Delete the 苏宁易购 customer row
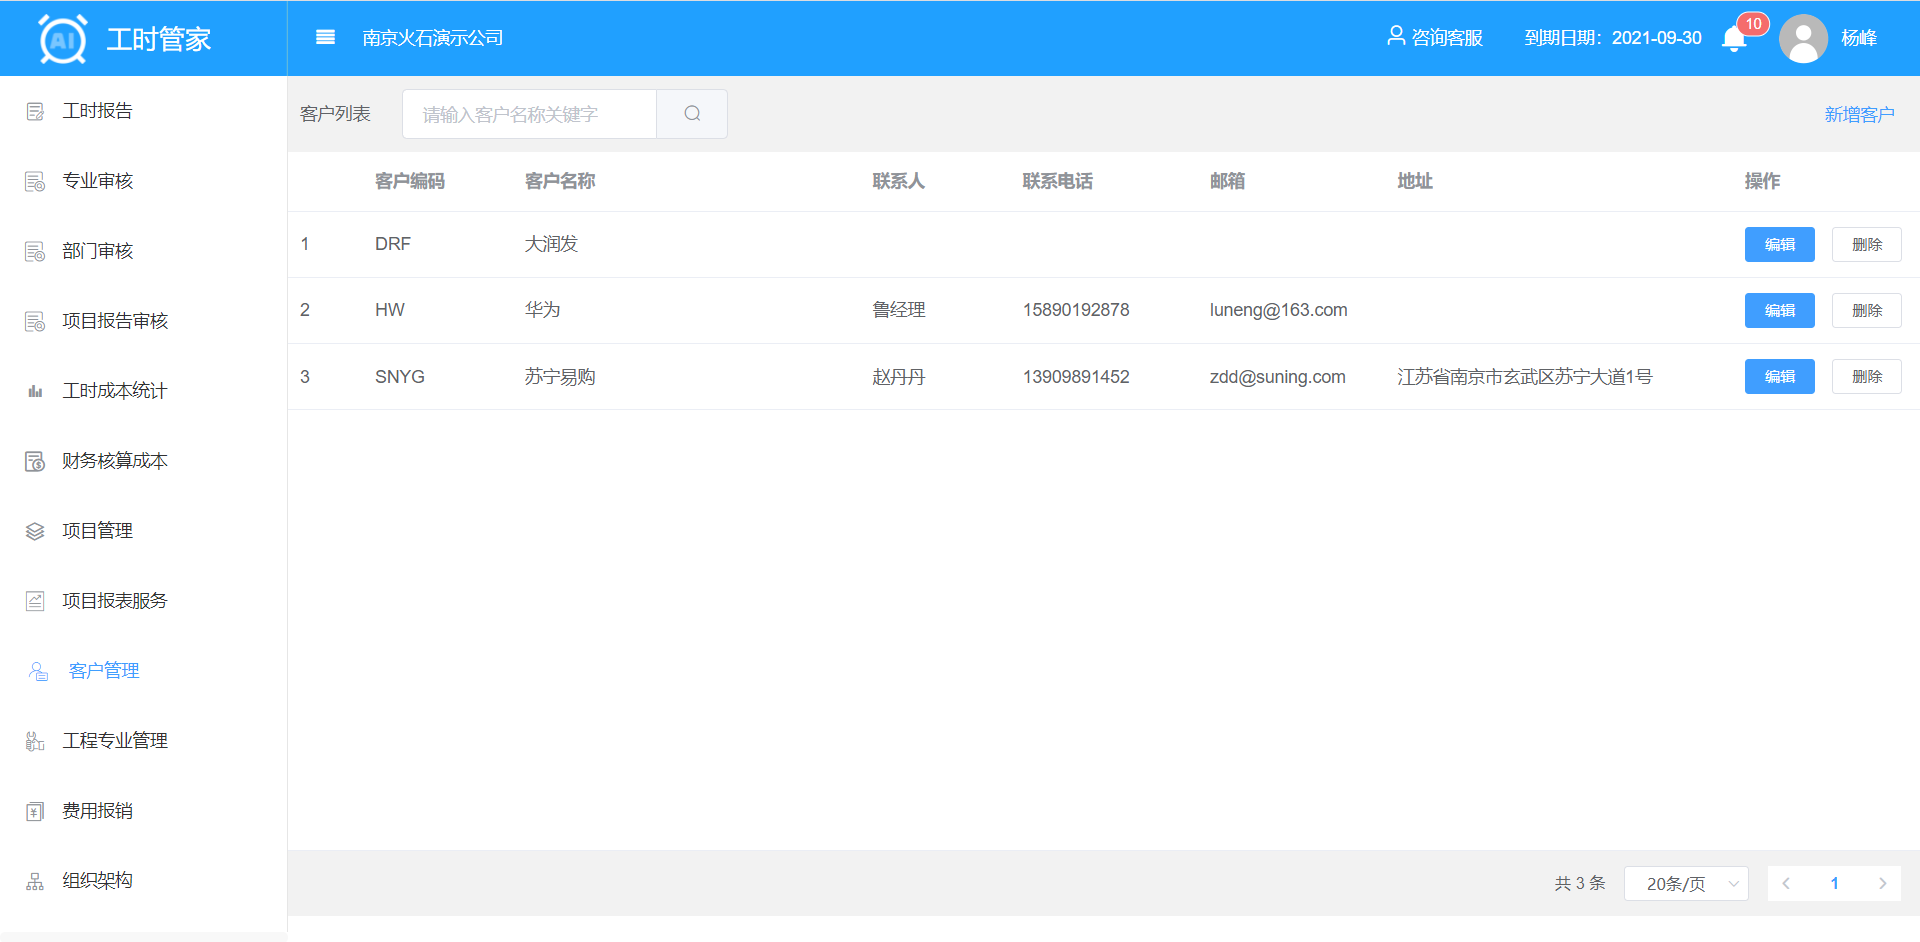This screenshot has width=1920, height=942. pyautogui.click(x=1866, y=377)
